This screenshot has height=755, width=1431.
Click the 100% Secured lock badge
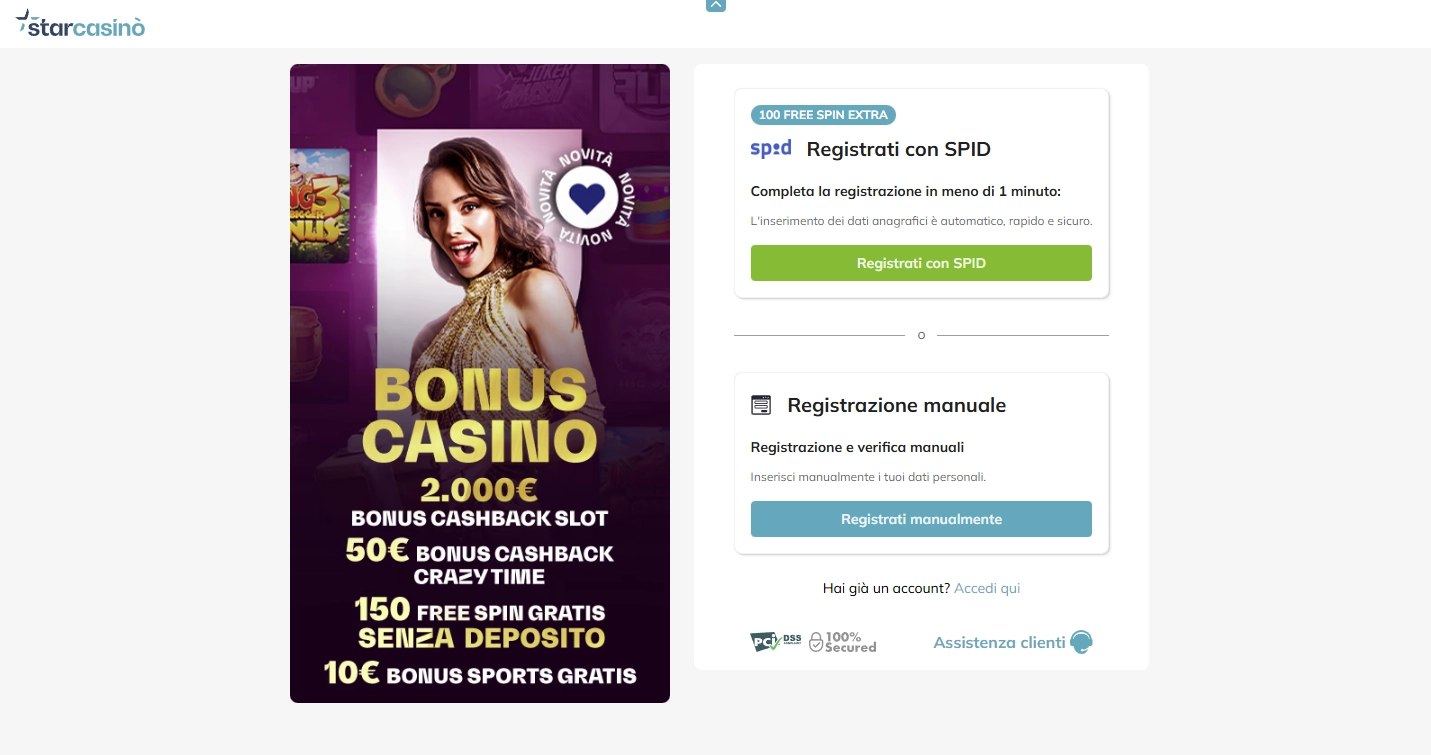[842, 642]
